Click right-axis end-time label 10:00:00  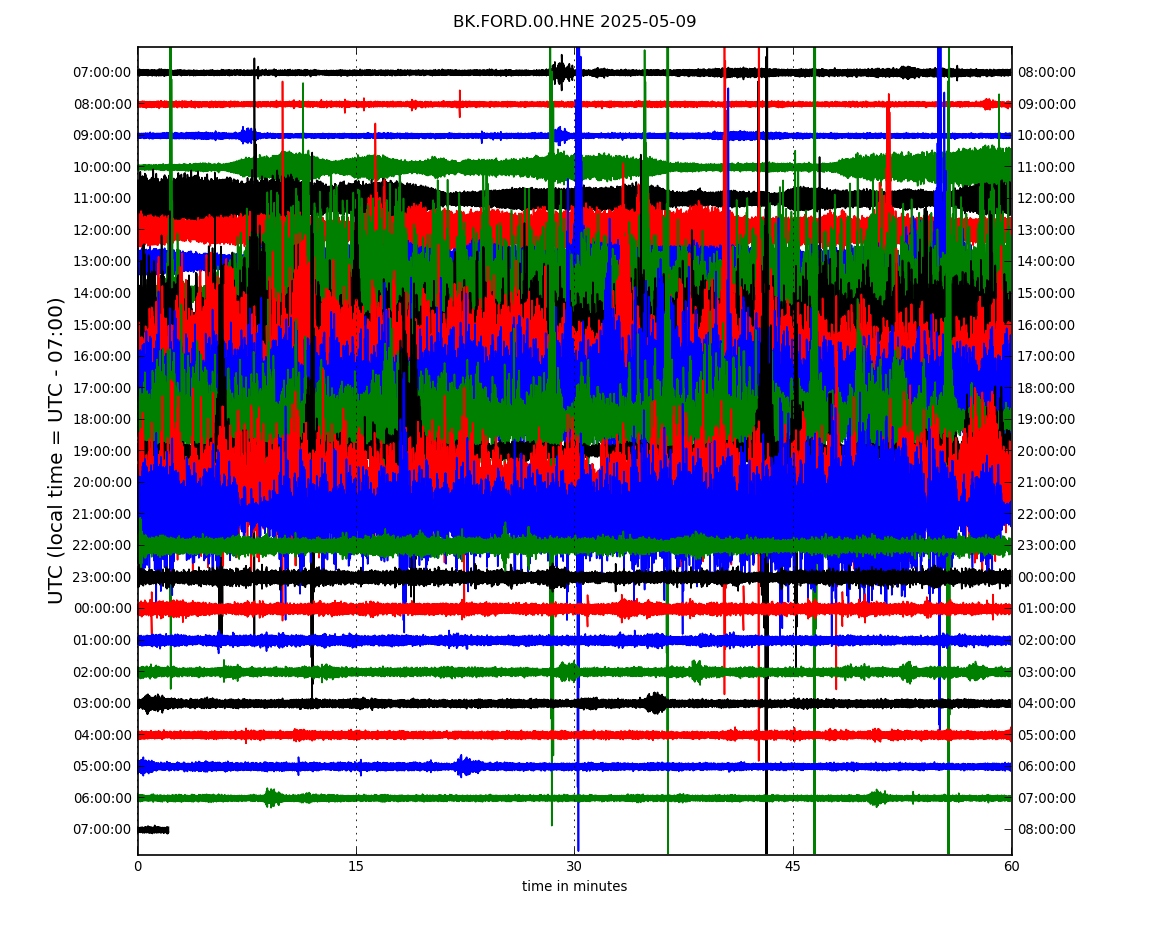pyautogui.click(x=1047, y=136)
